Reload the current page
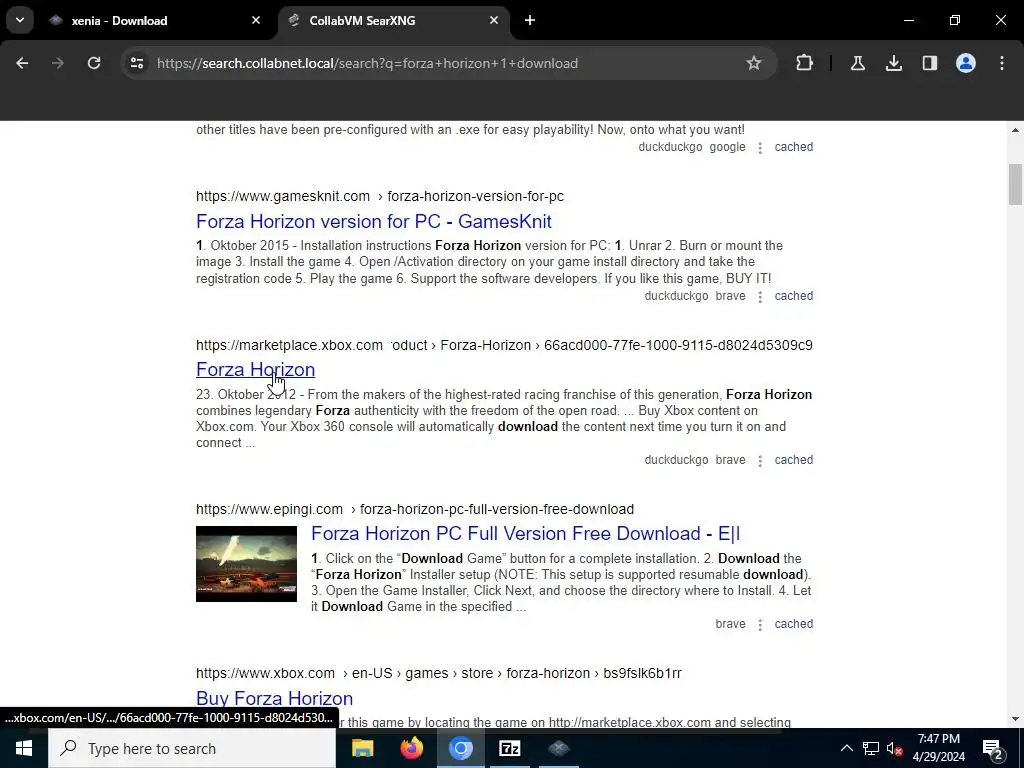 tap(94, 63)
